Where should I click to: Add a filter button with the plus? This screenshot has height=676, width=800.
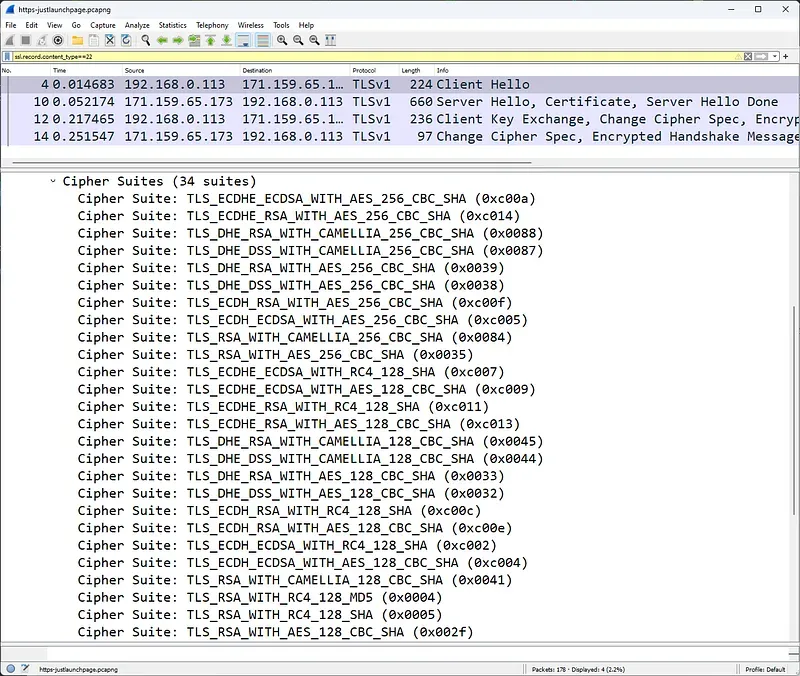pos(786,56)
